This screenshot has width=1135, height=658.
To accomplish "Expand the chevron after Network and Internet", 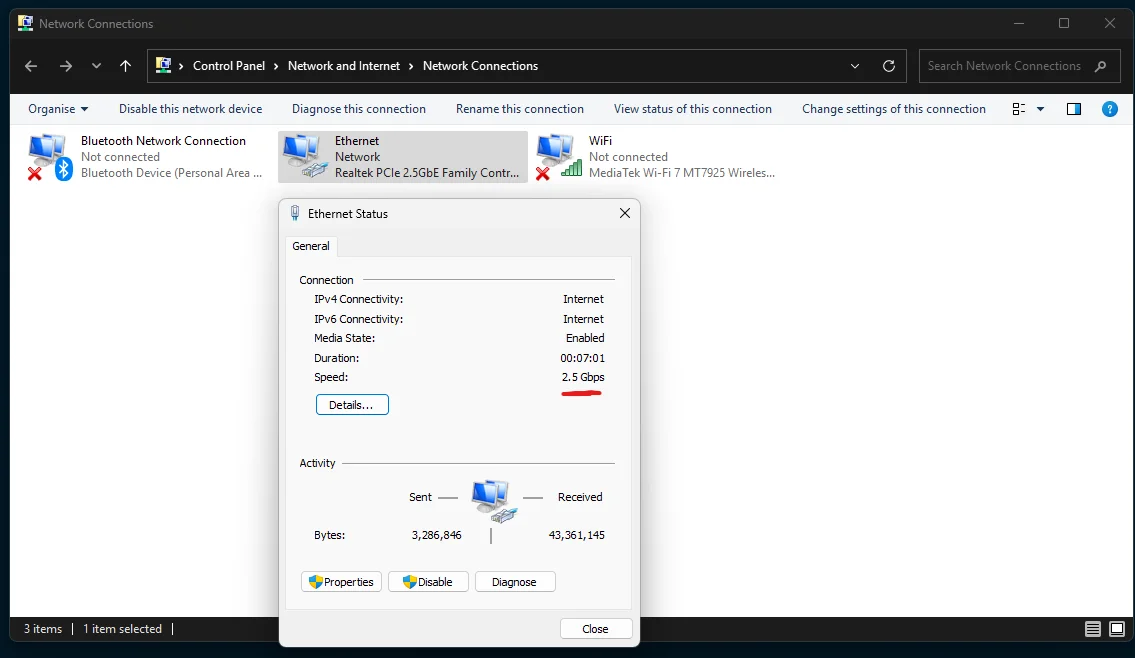I will point(411,66).
